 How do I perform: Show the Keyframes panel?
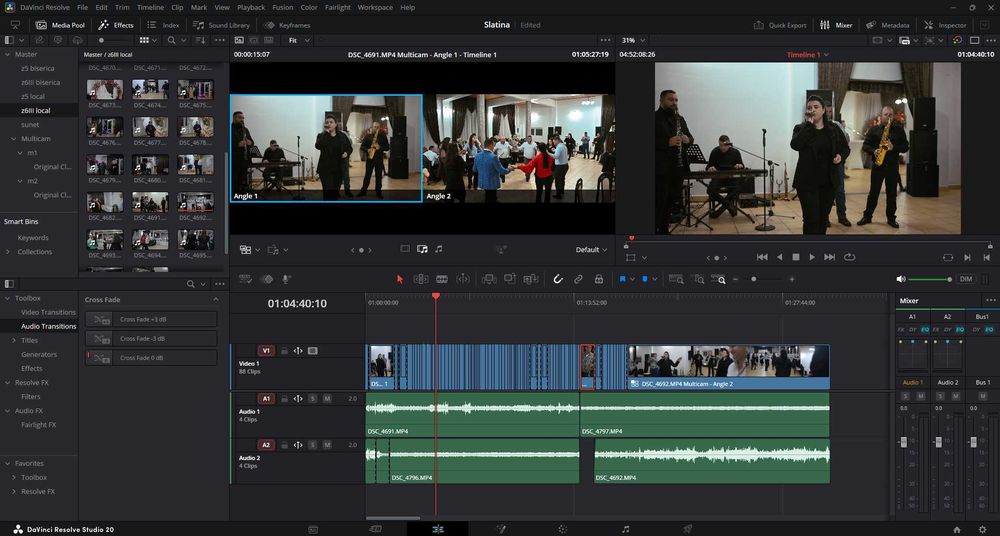point(287,25)
